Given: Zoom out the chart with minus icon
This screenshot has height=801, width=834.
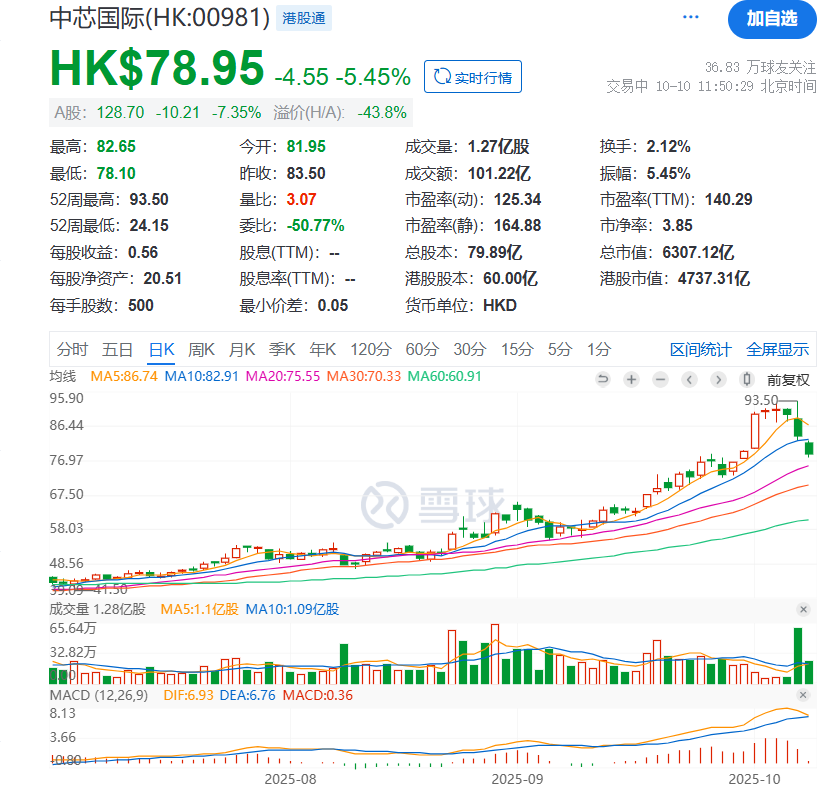Looking at the screenshot, I should (x=660, y=379).
